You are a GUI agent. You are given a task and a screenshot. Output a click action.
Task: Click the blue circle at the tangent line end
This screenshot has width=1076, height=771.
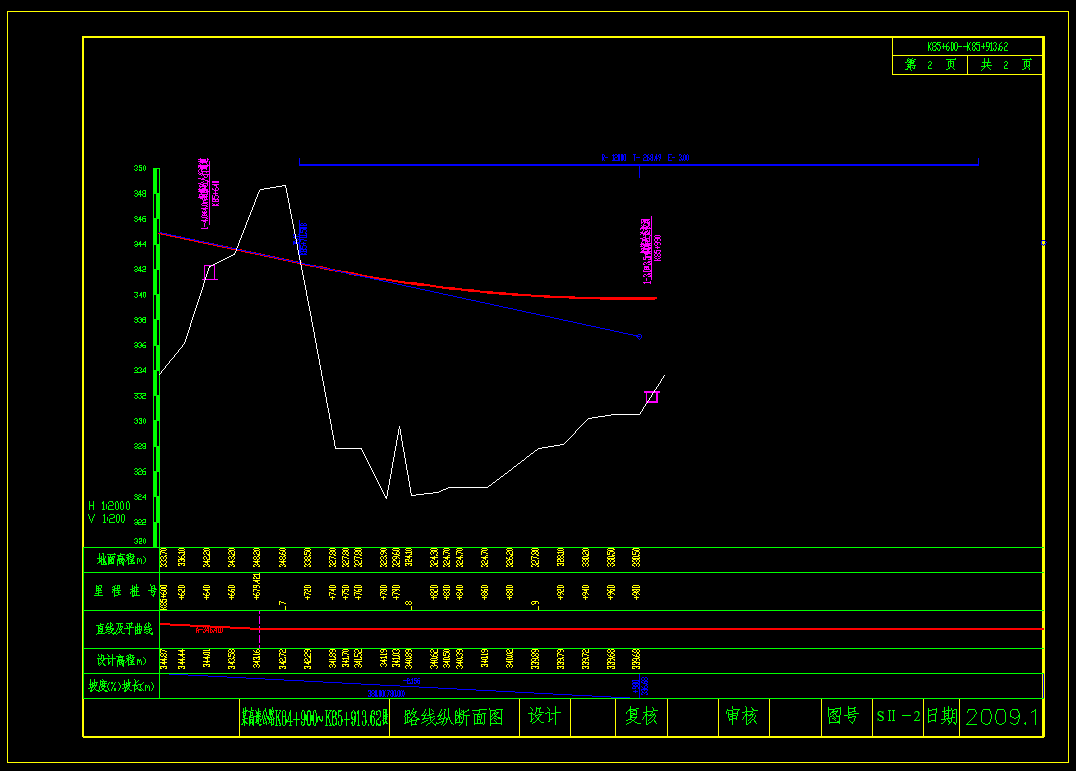coord(639,337)
